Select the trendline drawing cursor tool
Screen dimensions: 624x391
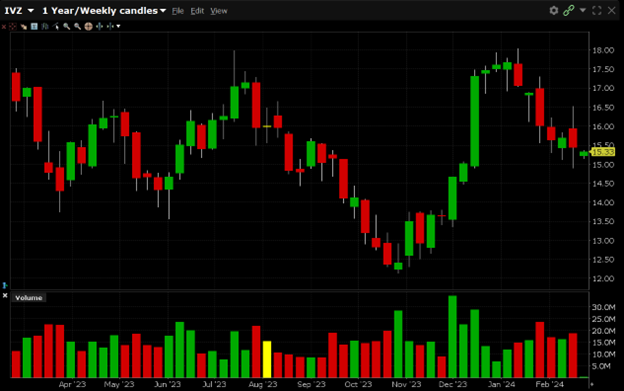coord(56,26)
